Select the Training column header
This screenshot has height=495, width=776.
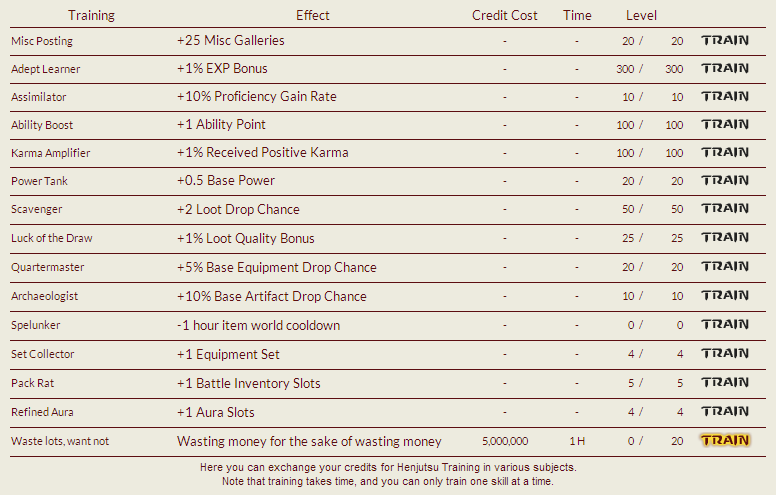coord(91,15)
